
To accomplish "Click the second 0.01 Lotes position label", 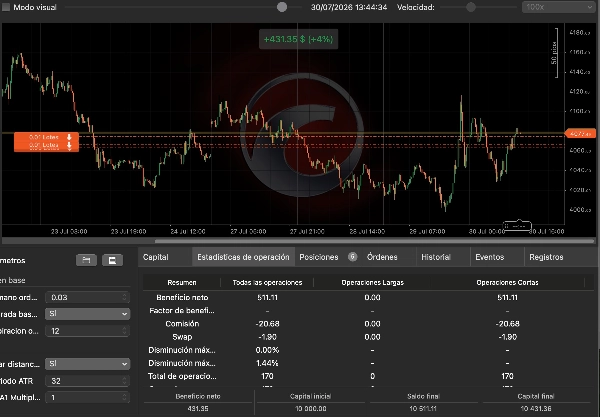I will [43, 145].
